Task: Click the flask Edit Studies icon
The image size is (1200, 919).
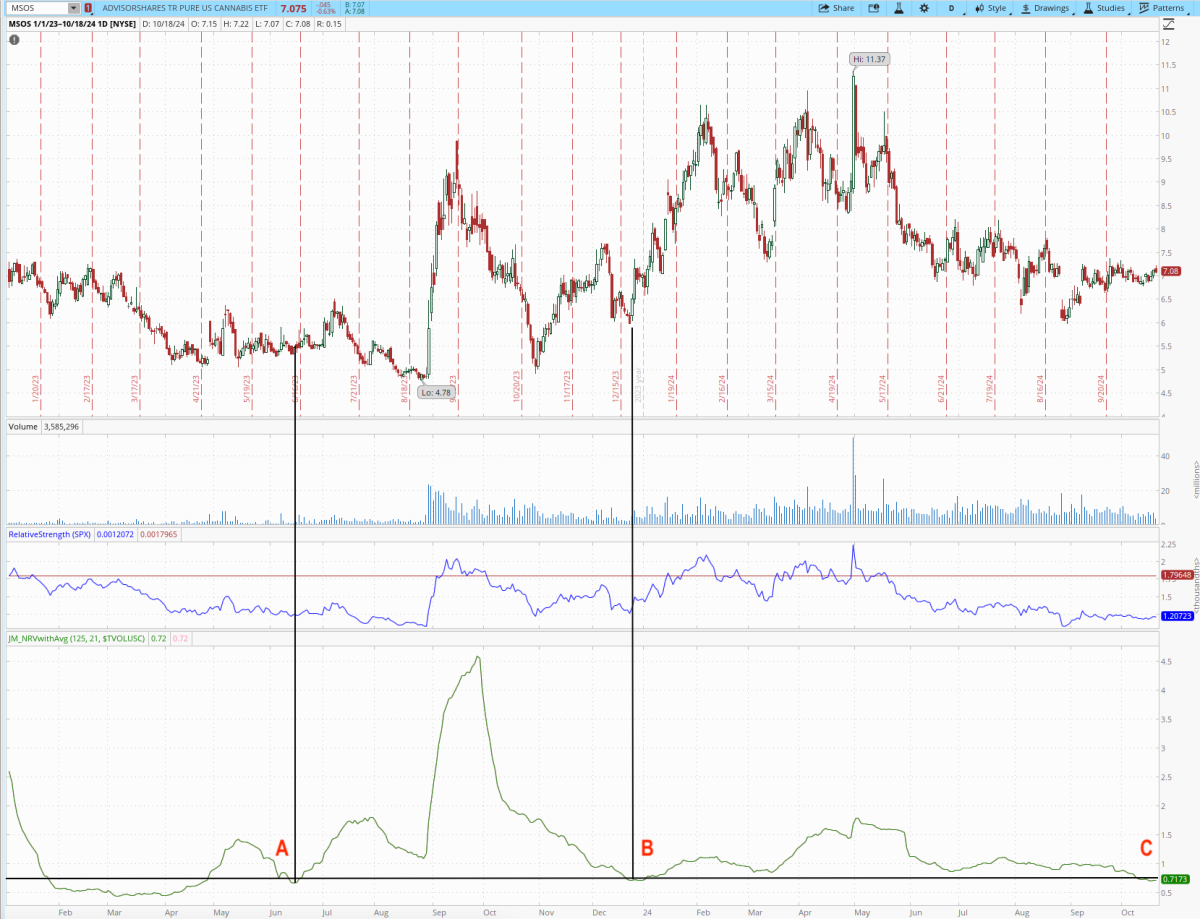Action: click(898, 8)
